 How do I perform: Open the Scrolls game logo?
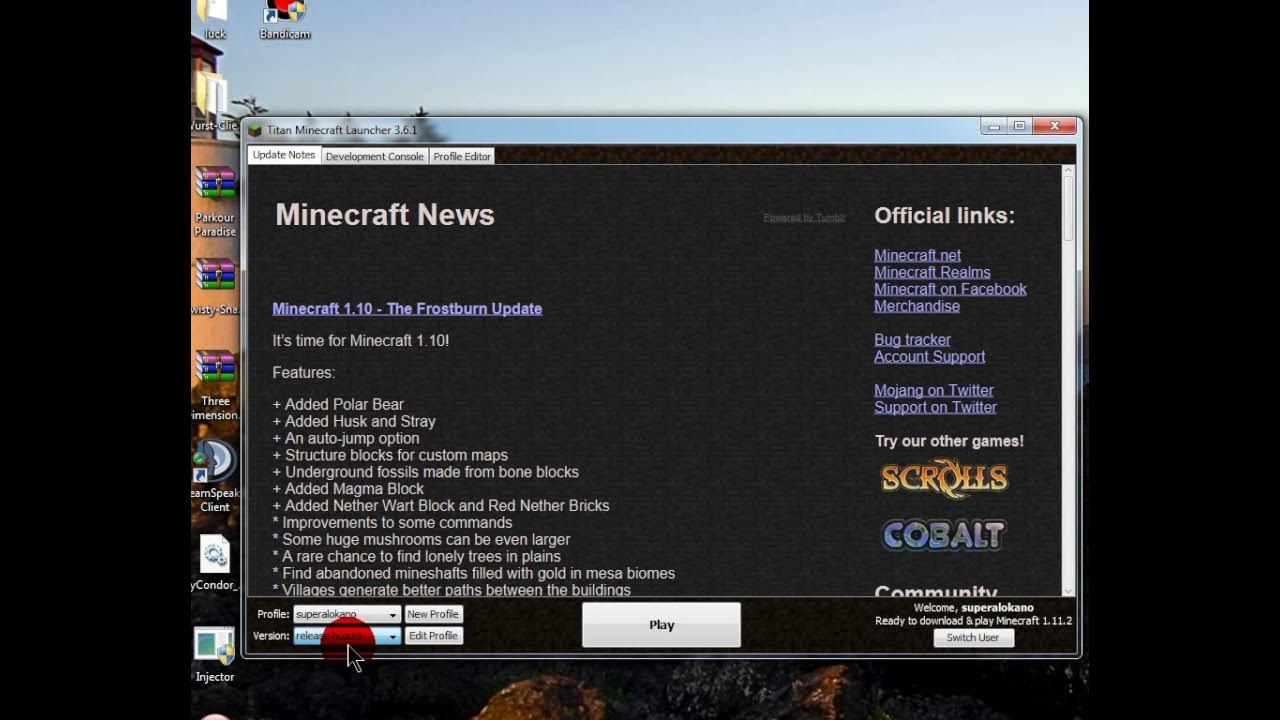tap(944, 479)
